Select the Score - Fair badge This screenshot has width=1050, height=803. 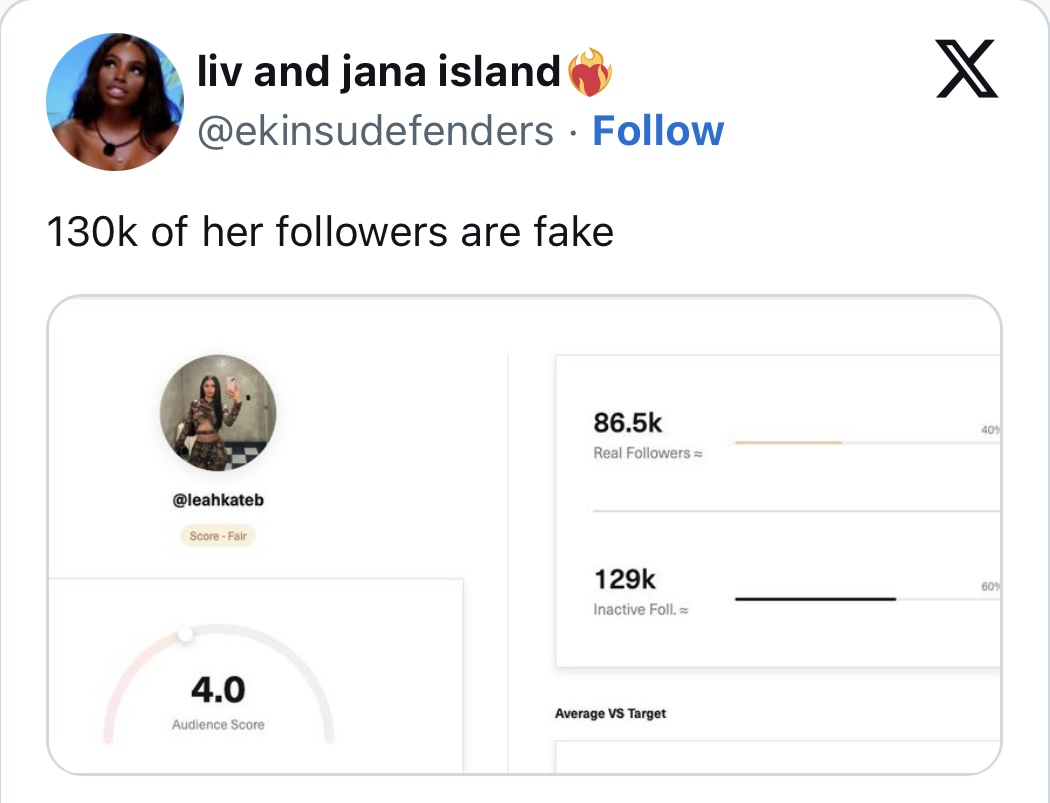click(218, 536)
